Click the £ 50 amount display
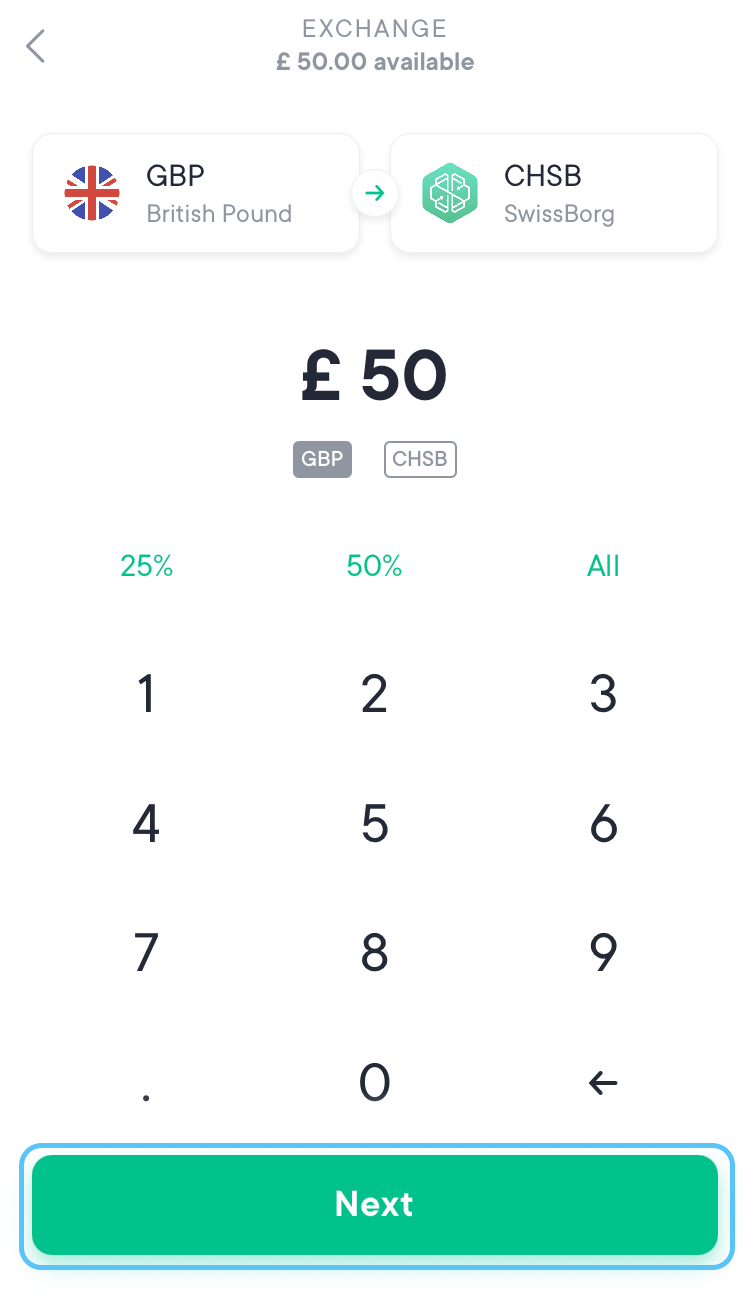The image size is (750, 1295). (374, 378)
